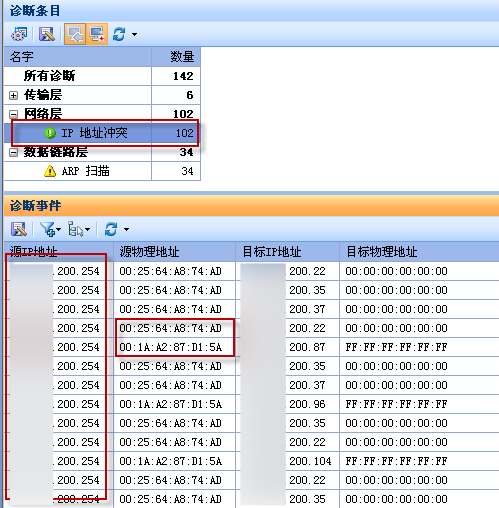
Task: Sort by the 源物理地址 column header
Action: coord(174,252)
